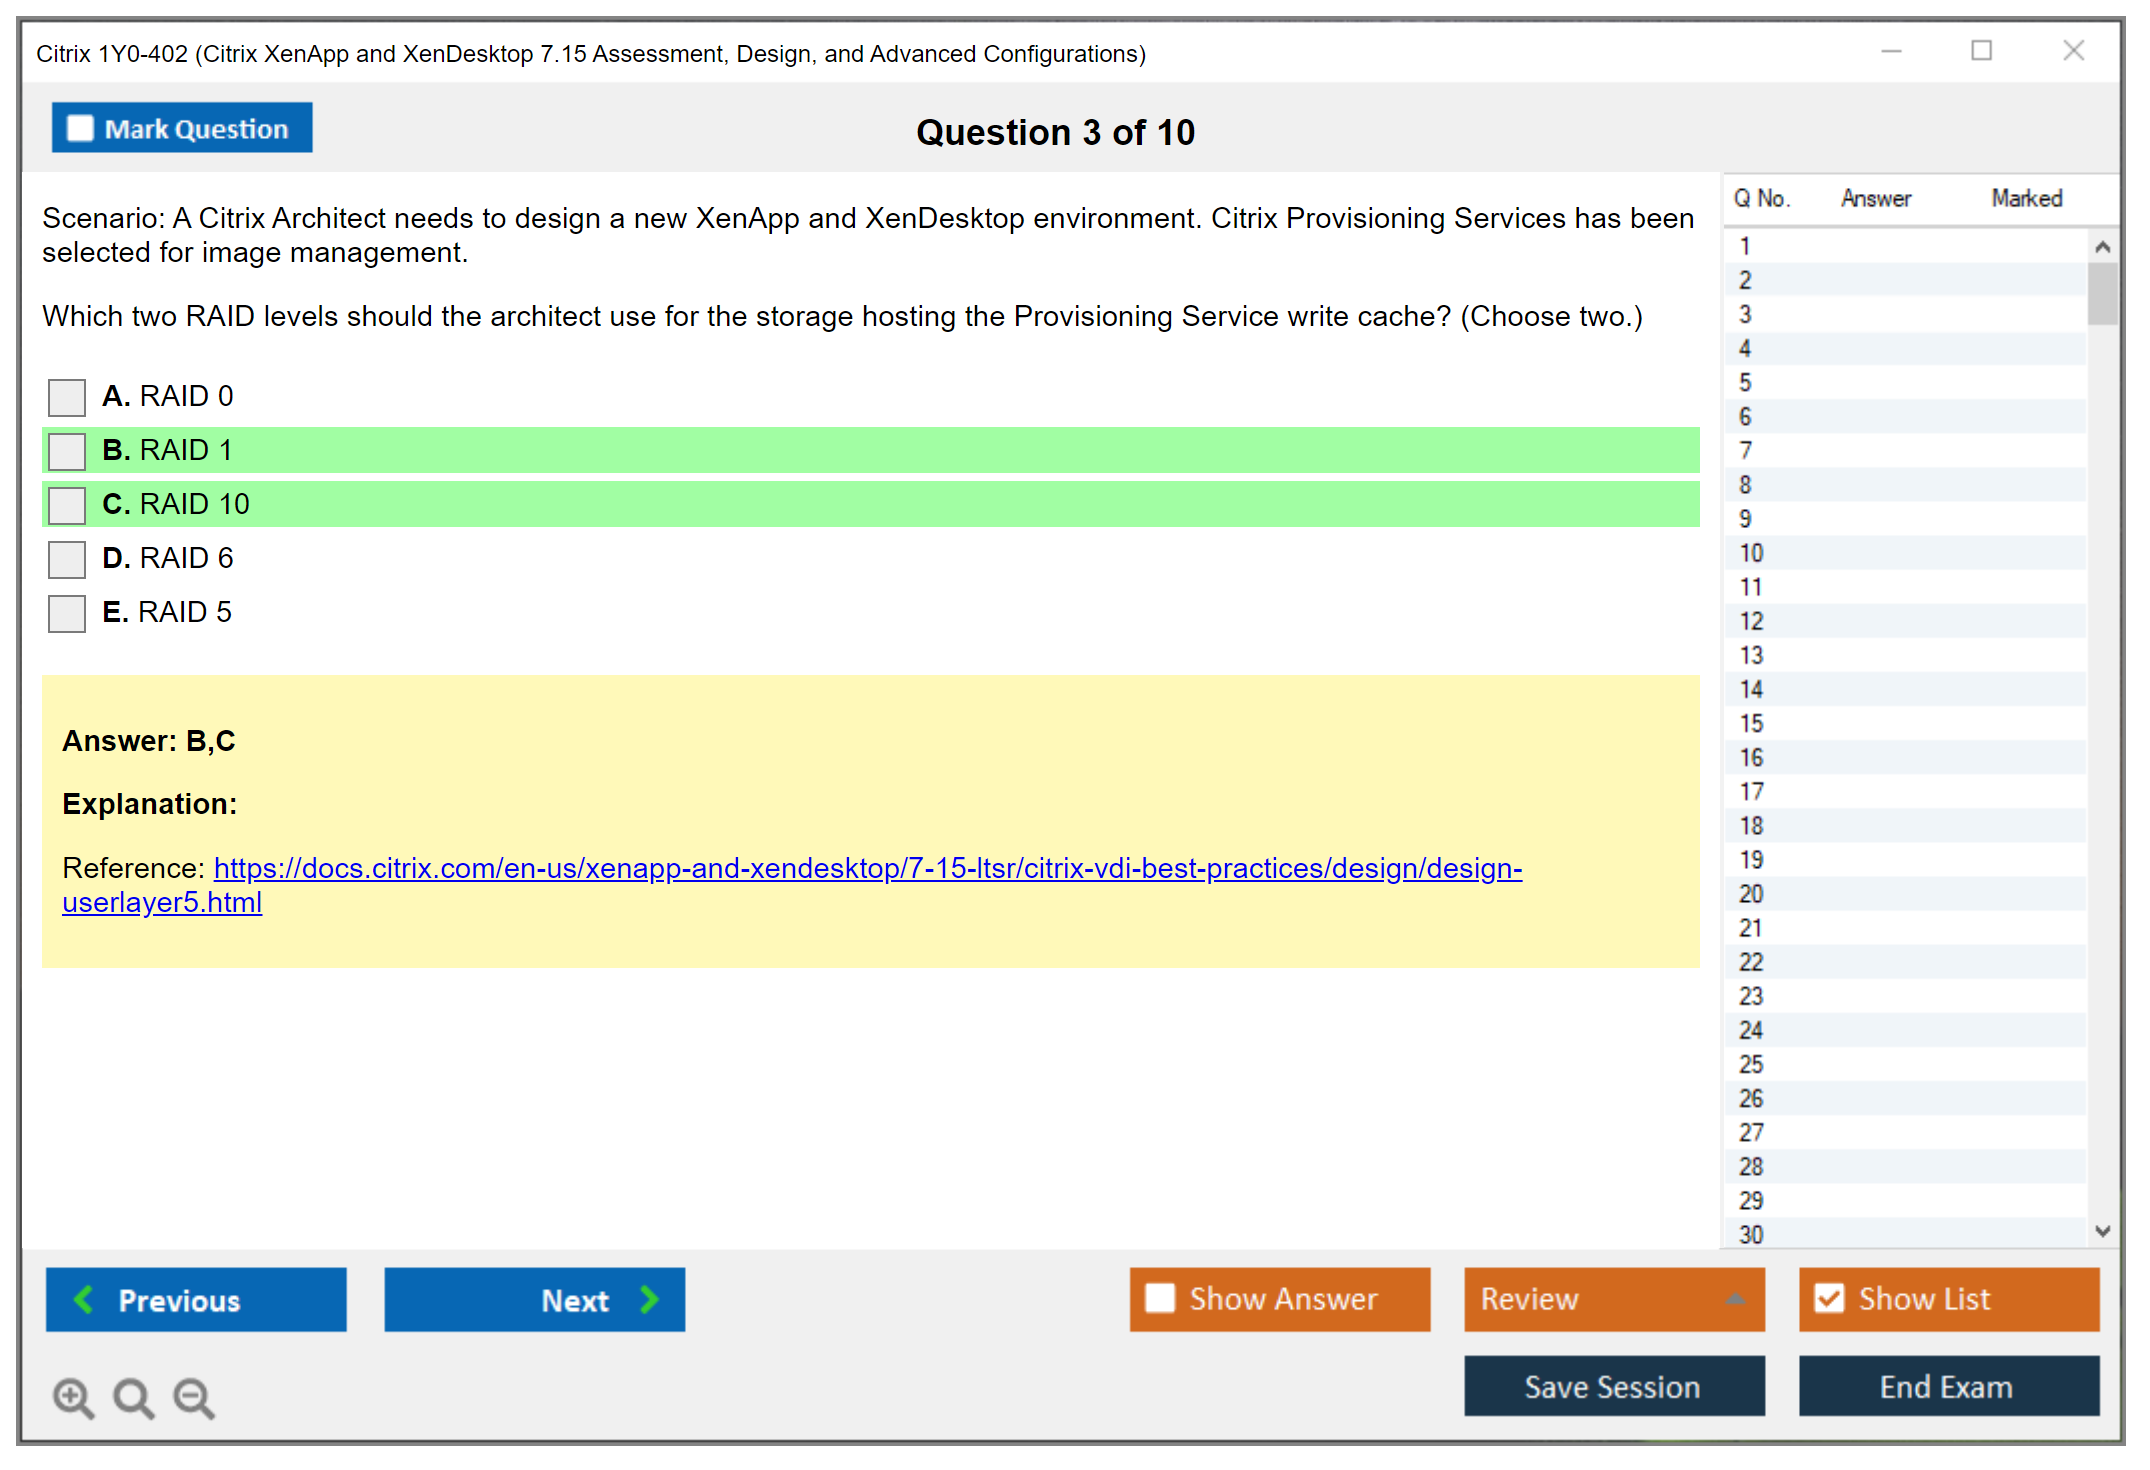Uncheck the Show List checkbox
The height and width of the screenshot is (1470, 2150).
[1829, 1298]
